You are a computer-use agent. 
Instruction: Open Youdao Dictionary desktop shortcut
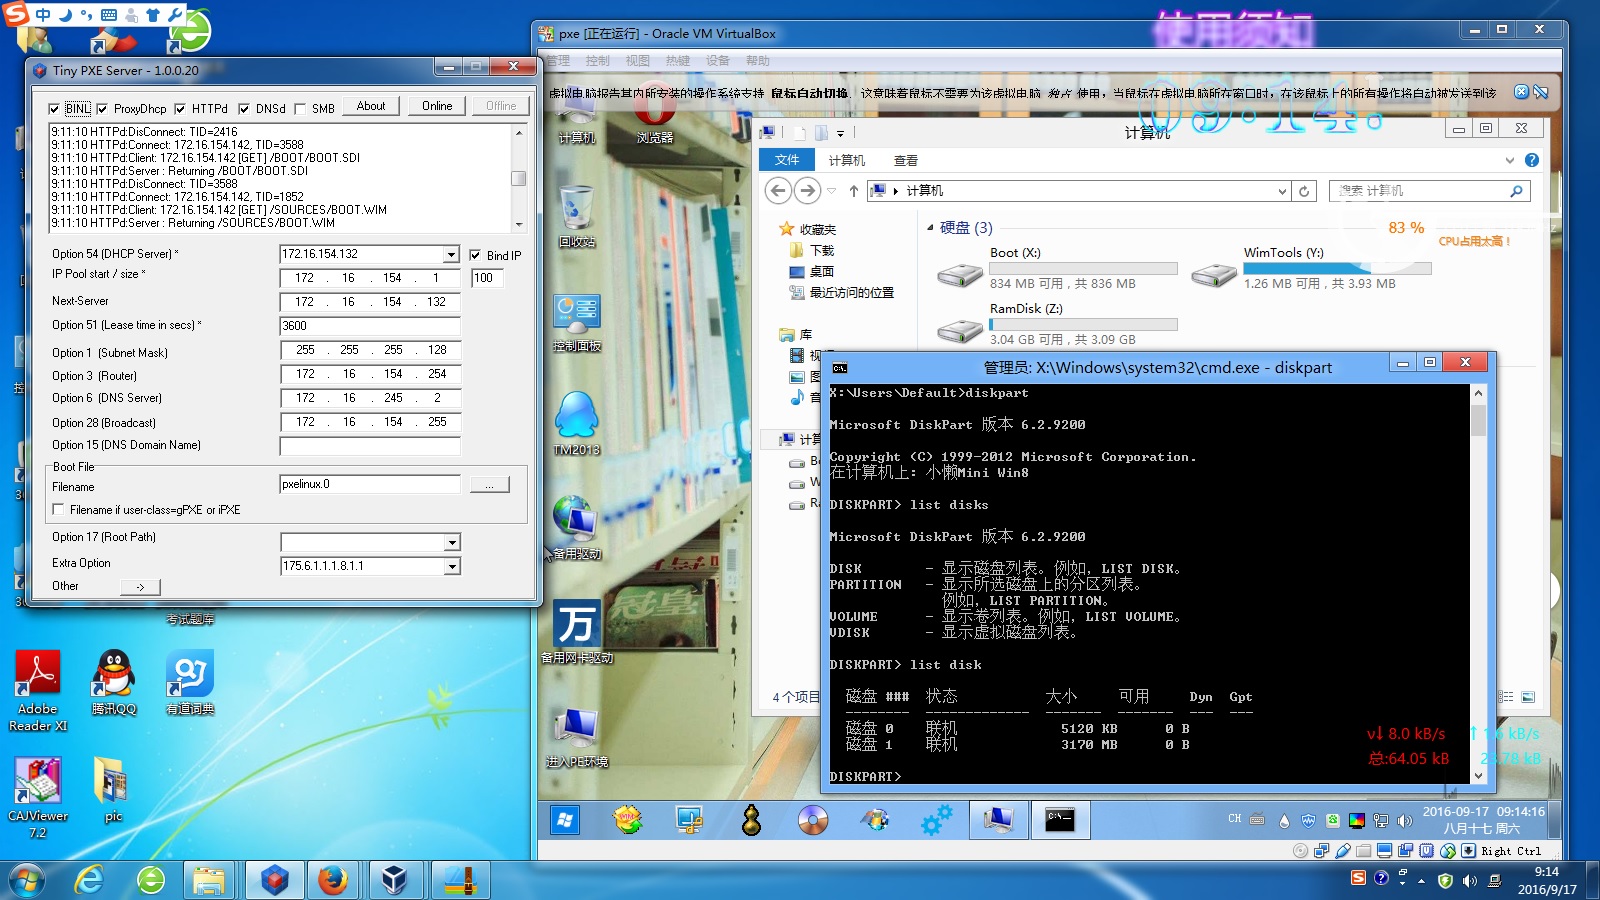pos(190,682)
